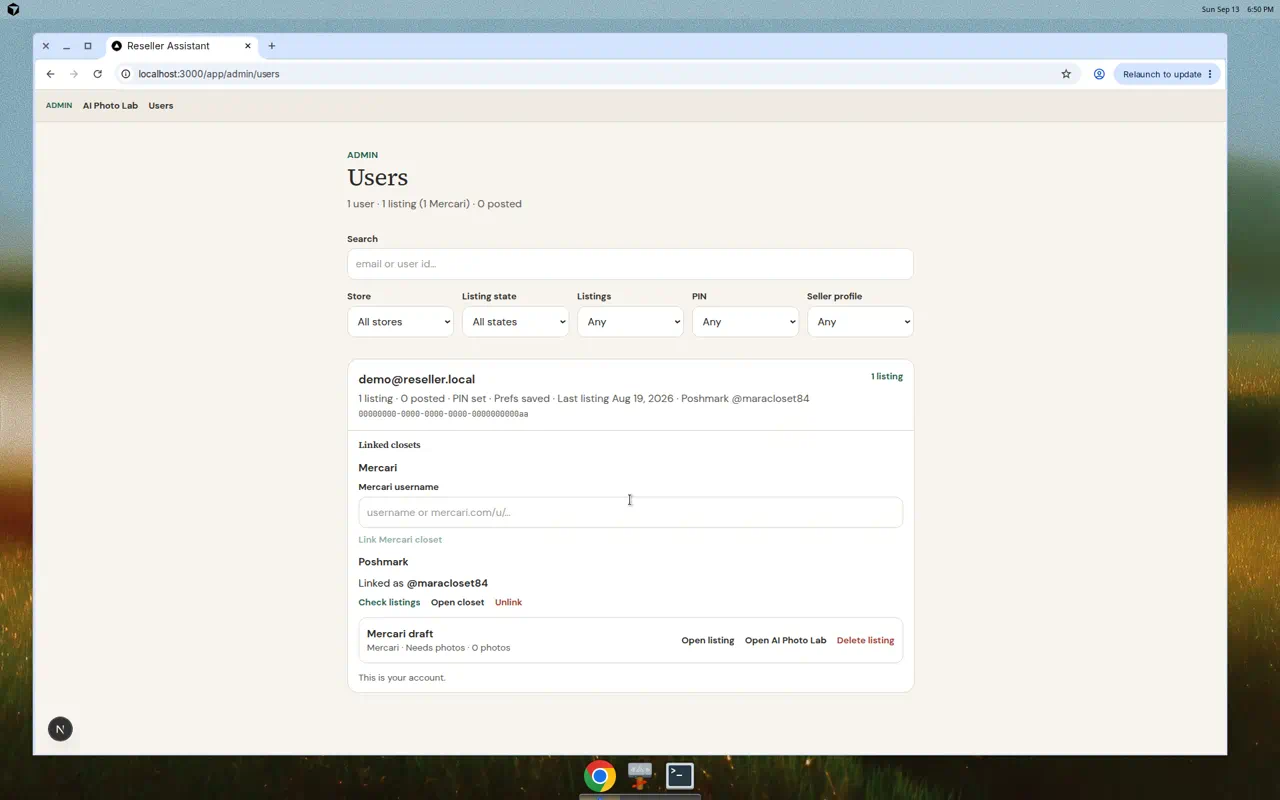Screen dimensions: 1280x800
Task: Delete the Mercari draft listing
Action: coord(865,640)
